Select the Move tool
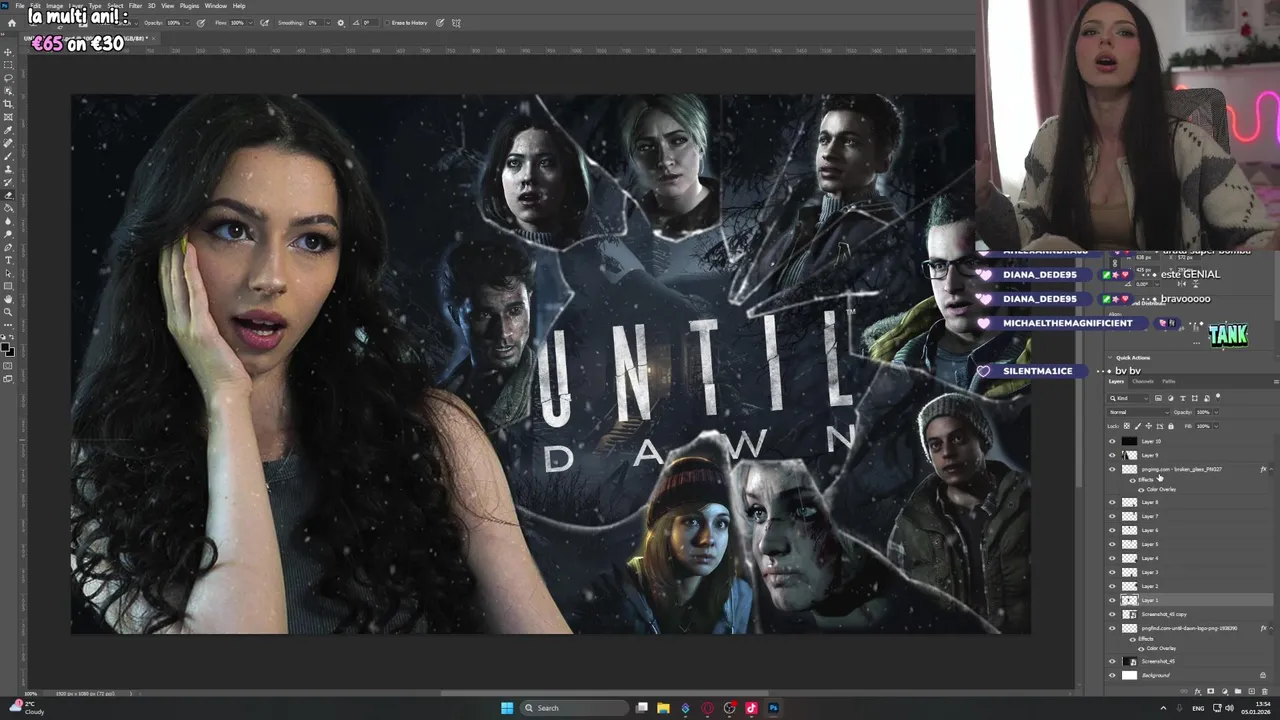1280x720 pixels. tap(9, 52)
